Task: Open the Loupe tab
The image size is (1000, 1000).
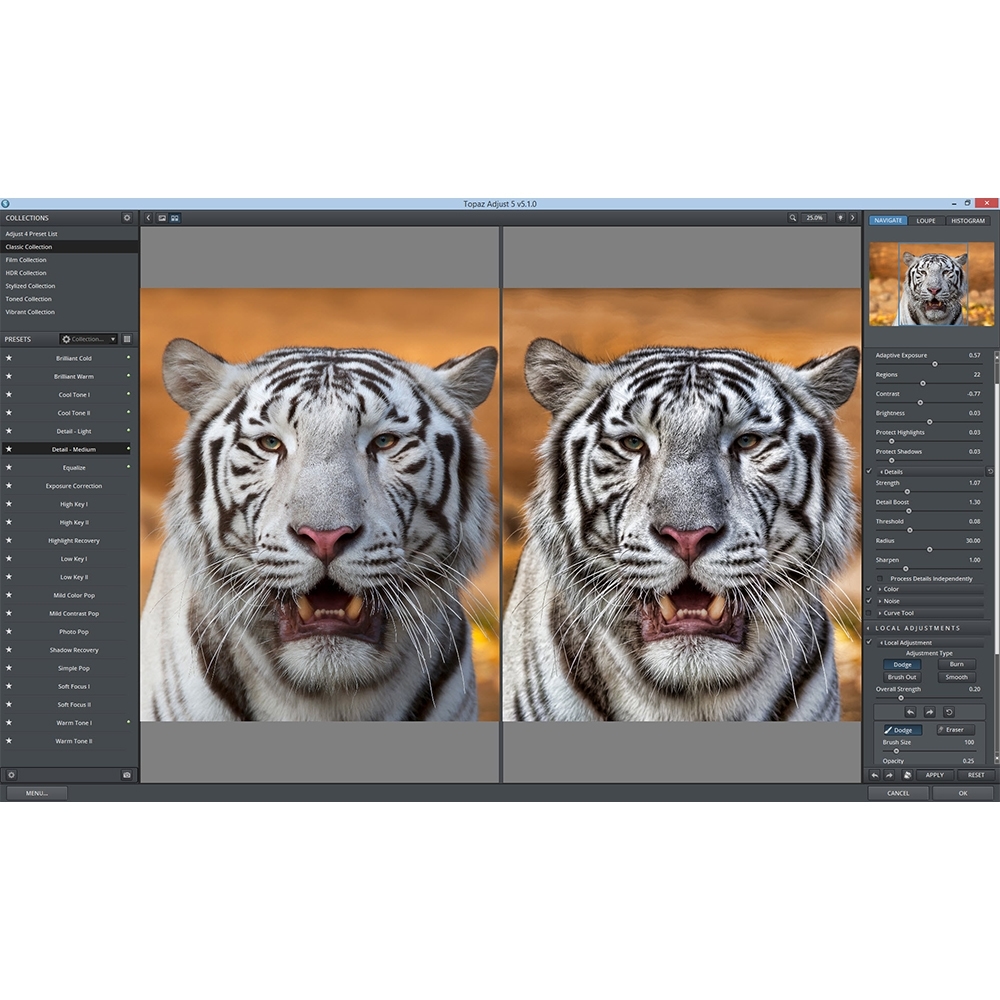Action: click(x=926, y=220)
